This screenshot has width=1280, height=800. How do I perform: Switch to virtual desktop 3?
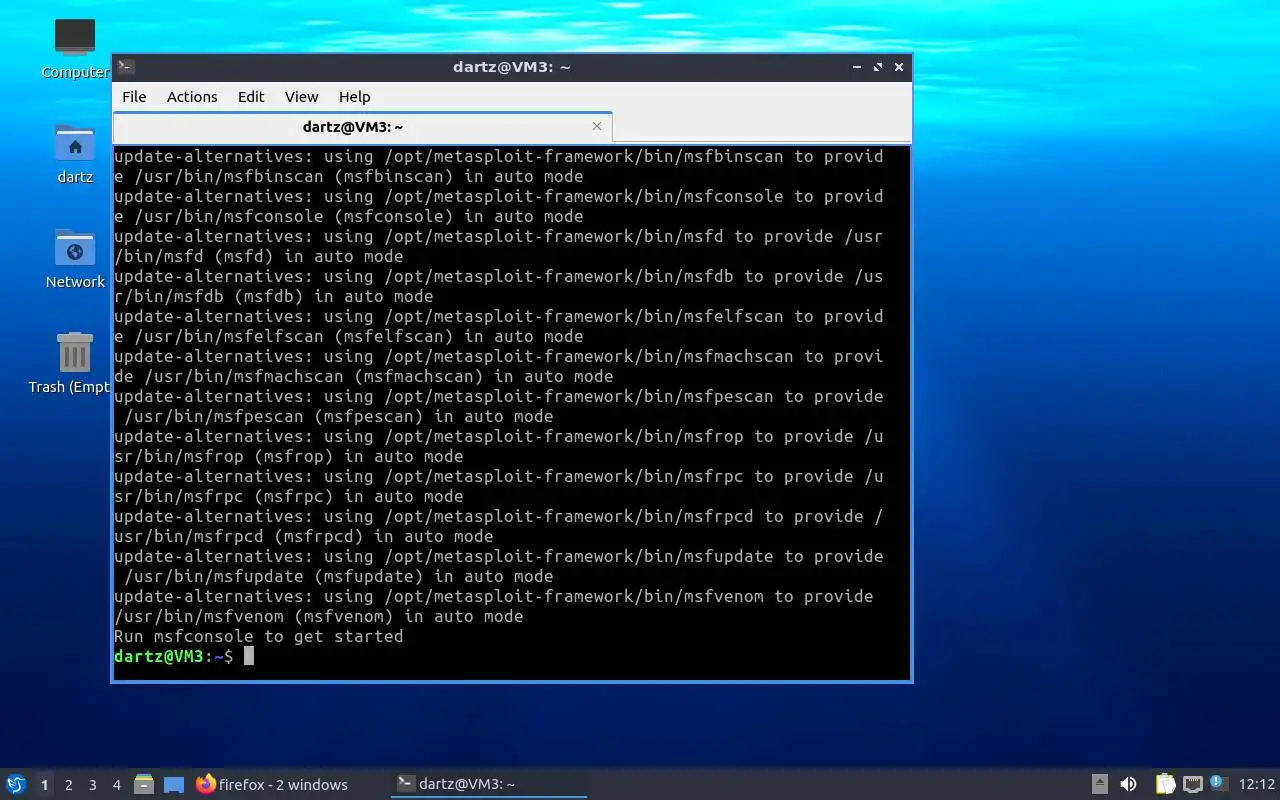pos(92,785)
